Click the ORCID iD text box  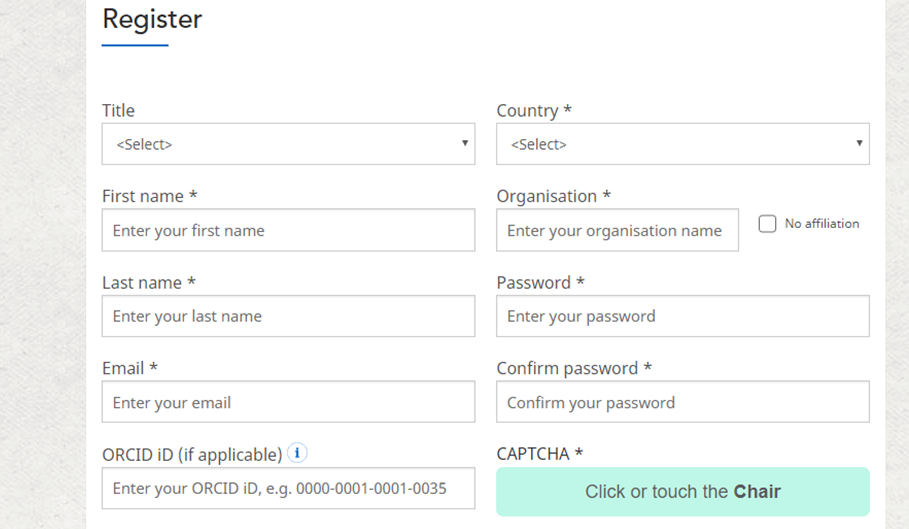click(288, 488)
